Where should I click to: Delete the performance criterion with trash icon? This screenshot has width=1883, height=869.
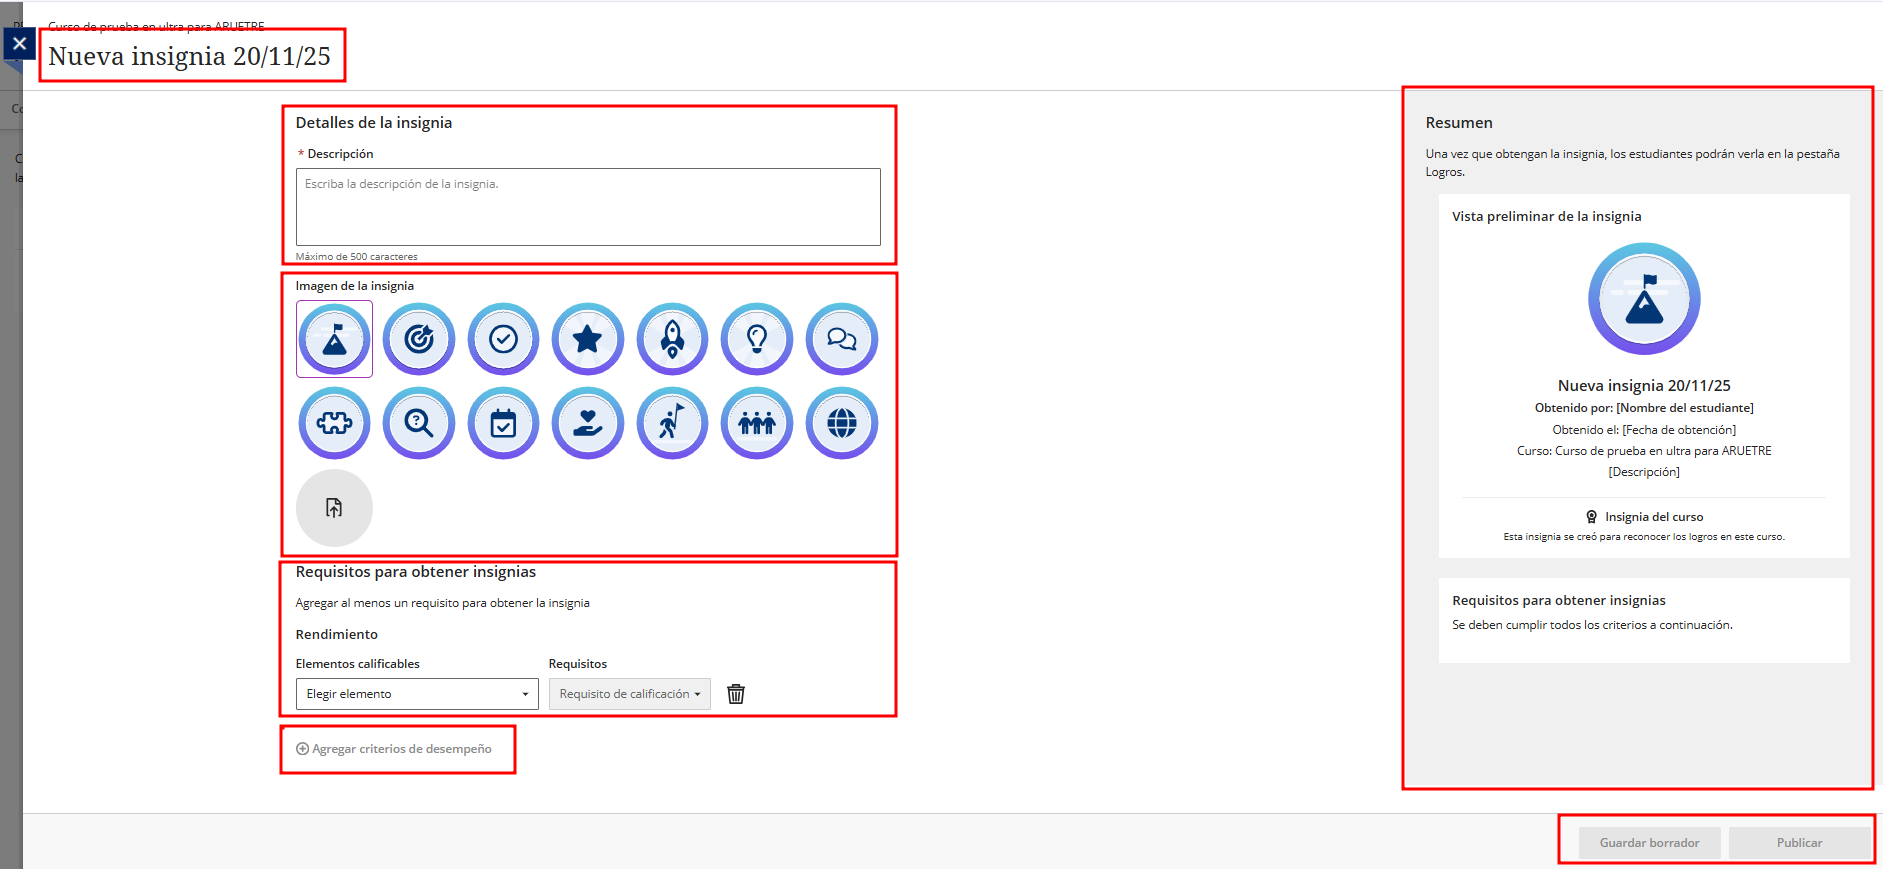pyautogui.click(x=736, y=694)
